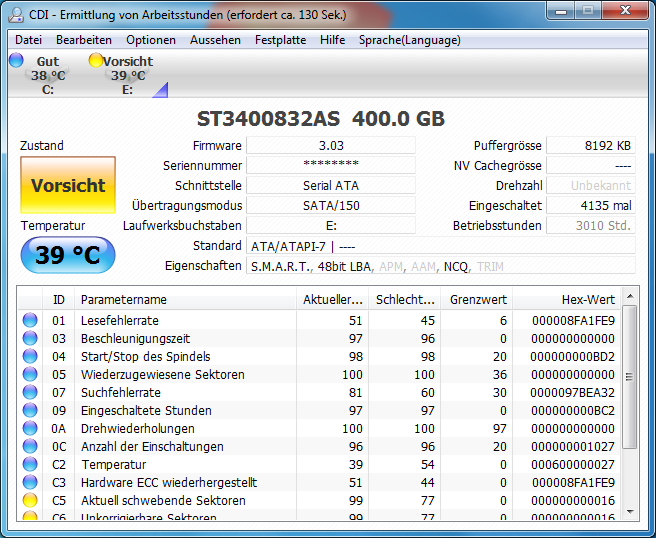The height and width of the screenshot is (538, 656).
Task: Click the Laufwerksbuchstaben E: field
Action: coord(331,225)
